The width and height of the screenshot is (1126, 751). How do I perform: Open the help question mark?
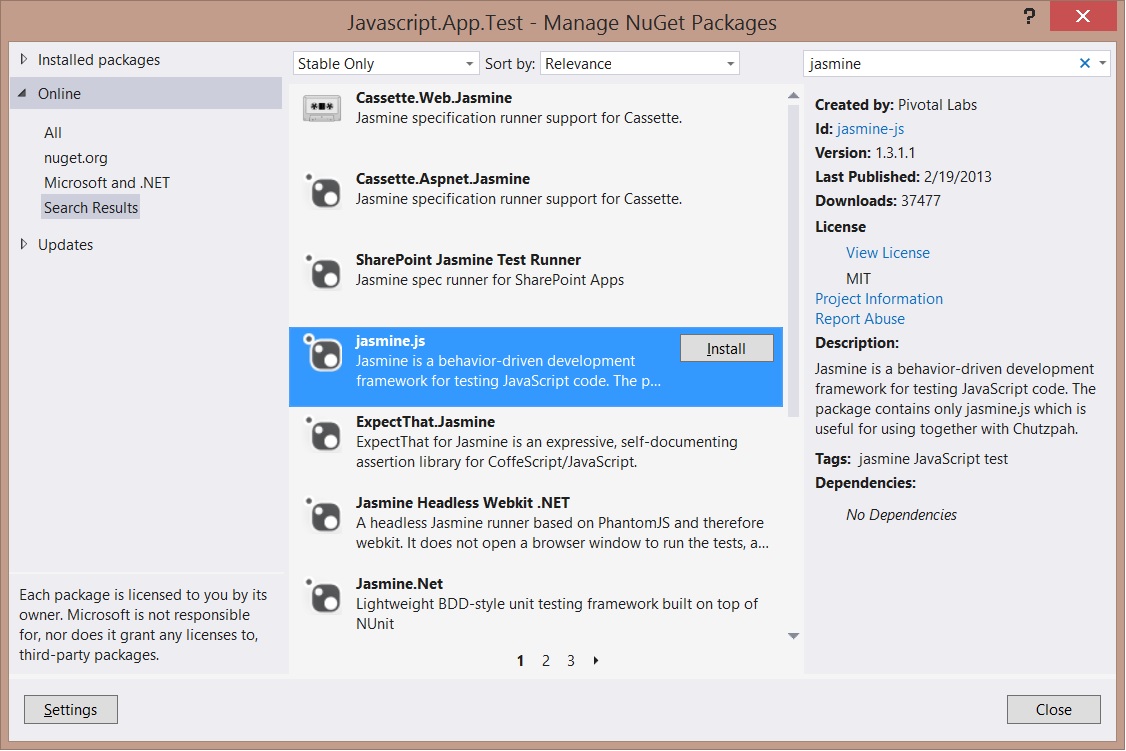(x=1029, y=16)
